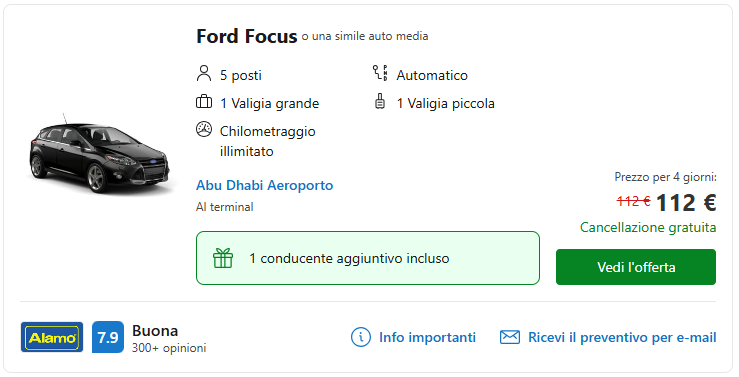
Task: Click the small suitcase icon
Action: point(380,102)
